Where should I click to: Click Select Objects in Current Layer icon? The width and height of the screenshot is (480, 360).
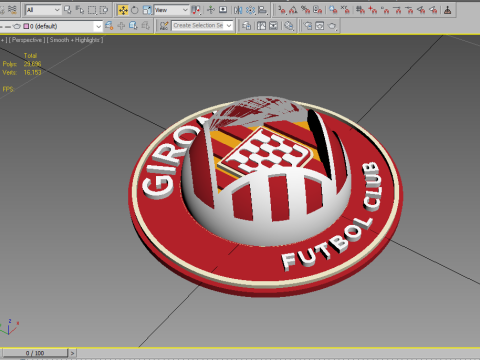pyautogui.click(x=133, y=26)
